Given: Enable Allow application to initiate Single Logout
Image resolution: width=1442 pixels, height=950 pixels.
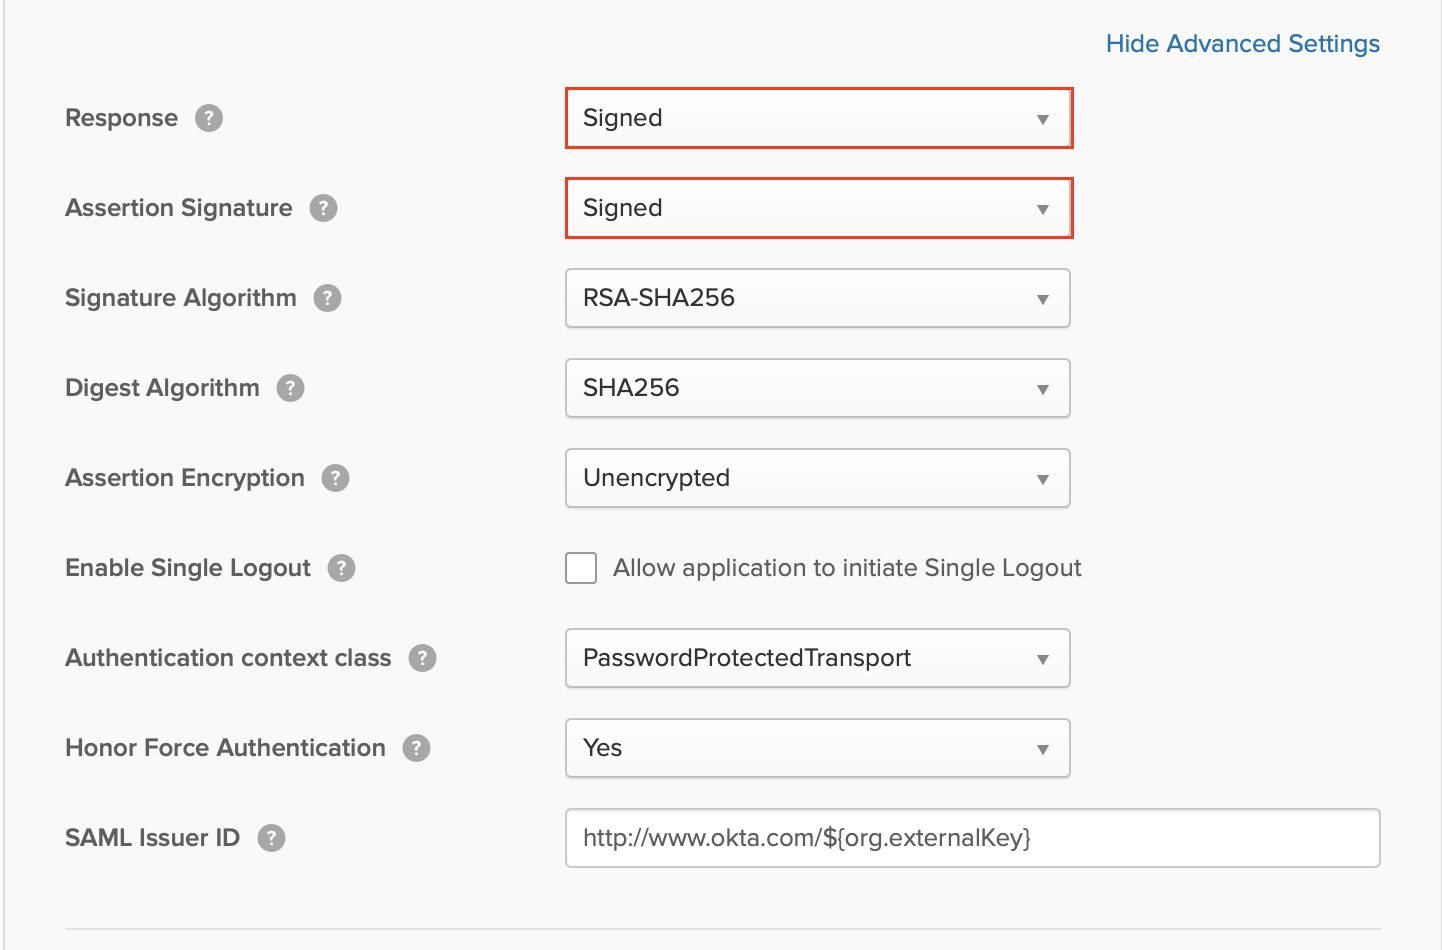Looking at the screenshot, I should (581, 568).
